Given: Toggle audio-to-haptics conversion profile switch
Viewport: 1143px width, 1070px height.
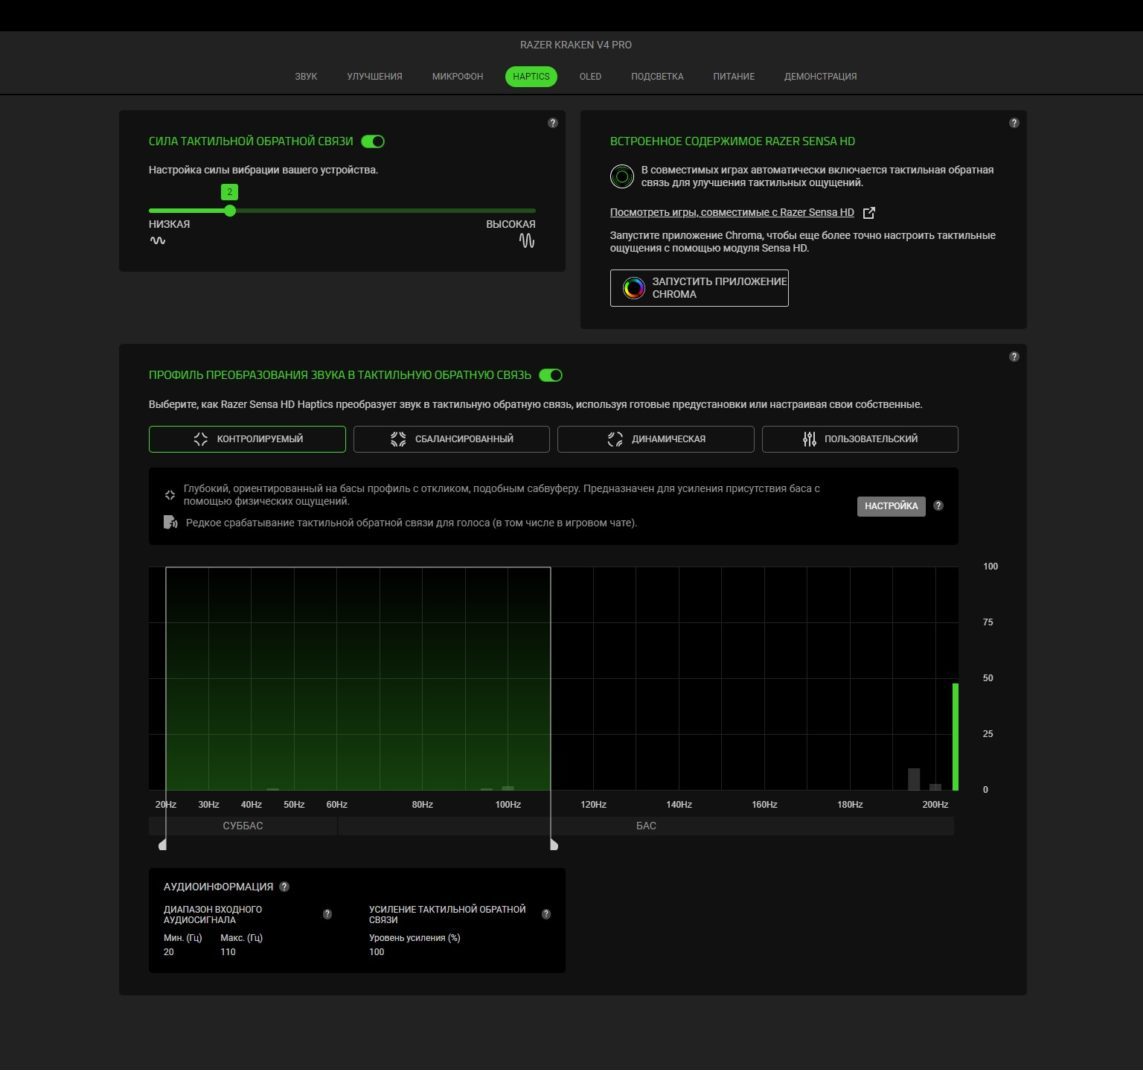Looking at the screenshot, I should [x=551, y=375].
